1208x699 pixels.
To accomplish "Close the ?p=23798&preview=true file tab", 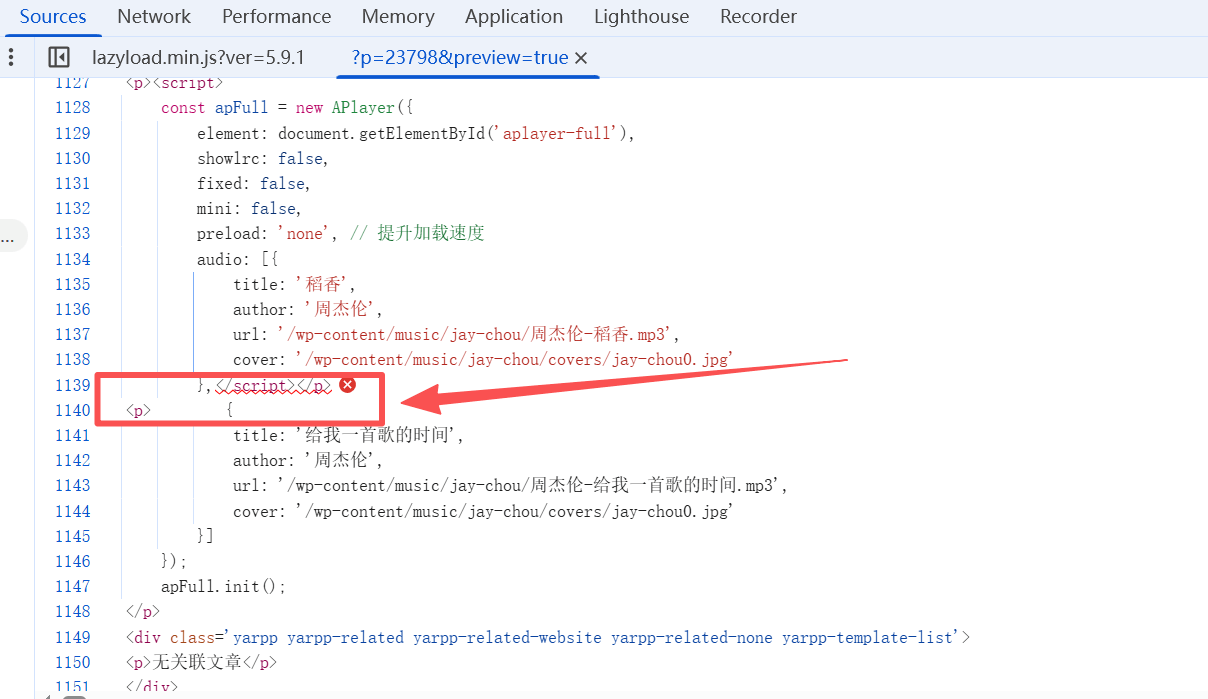I will (x=581, y=58).
